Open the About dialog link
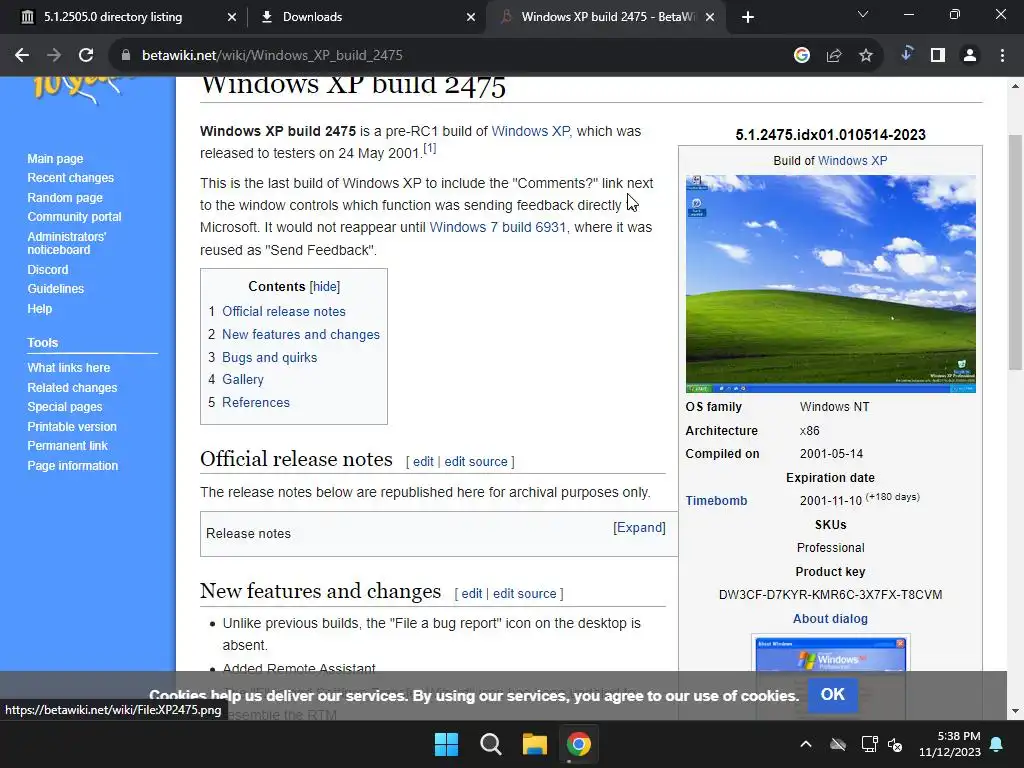 [x=830, y=618]
